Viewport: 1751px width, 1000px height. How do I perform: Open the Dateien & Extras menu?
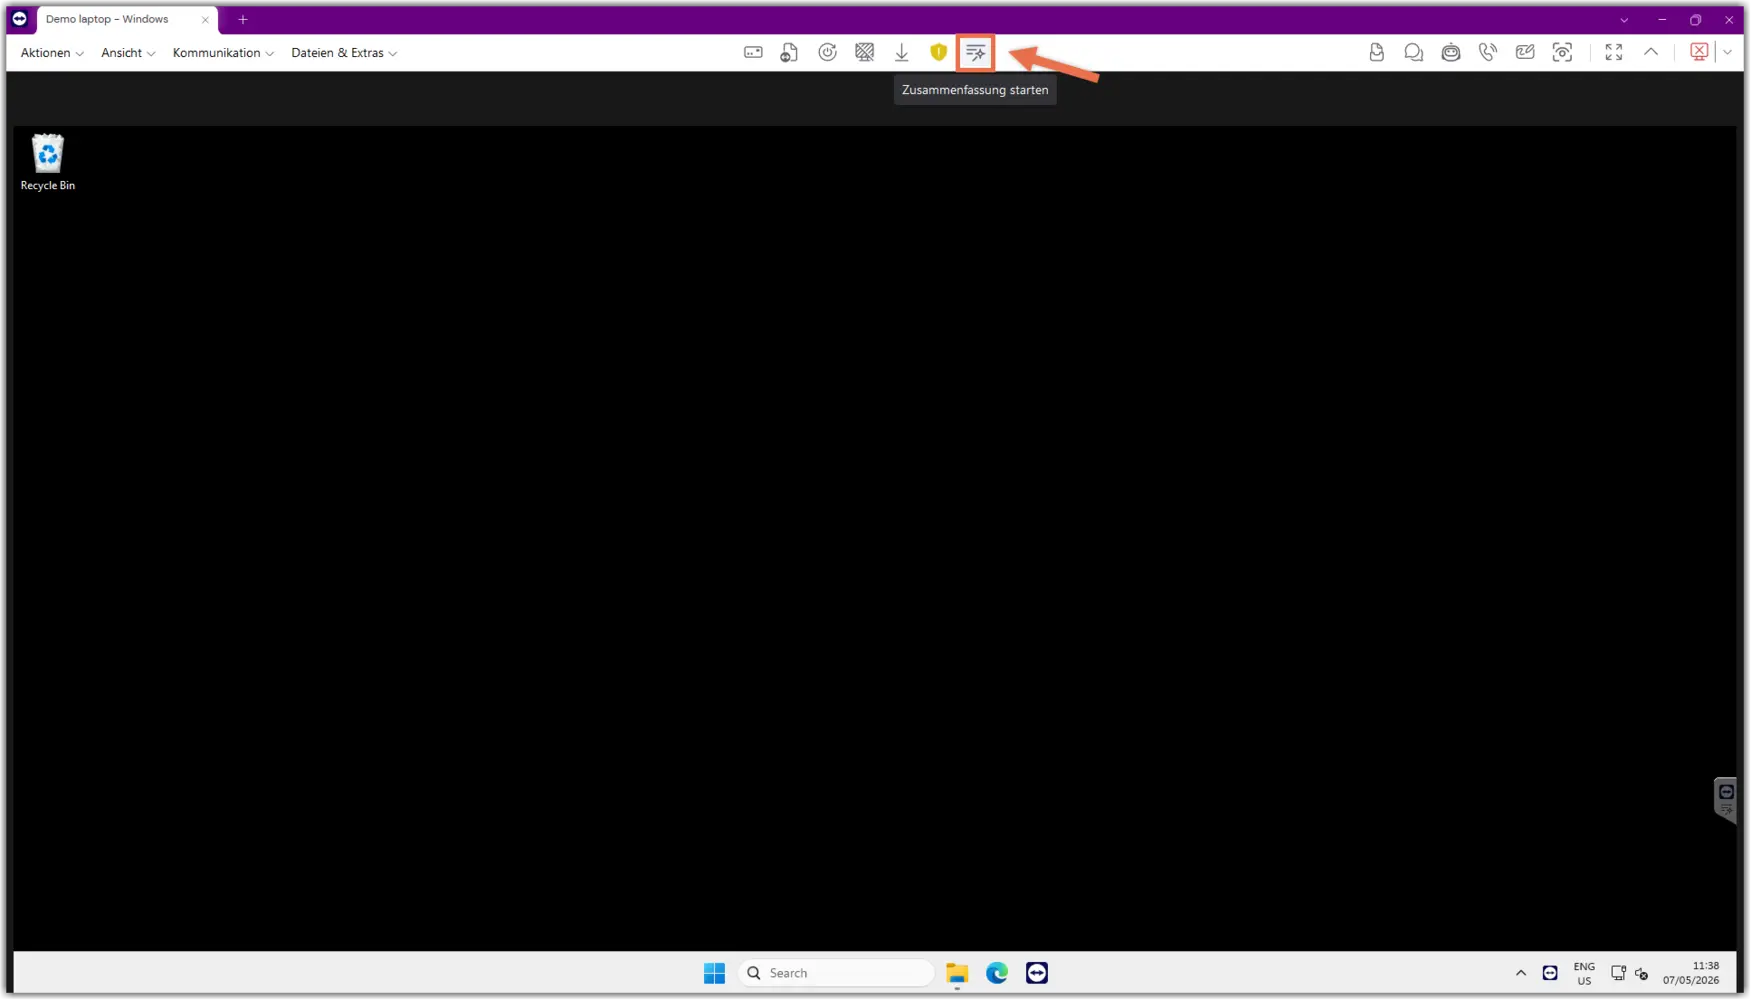pos(344,53)
